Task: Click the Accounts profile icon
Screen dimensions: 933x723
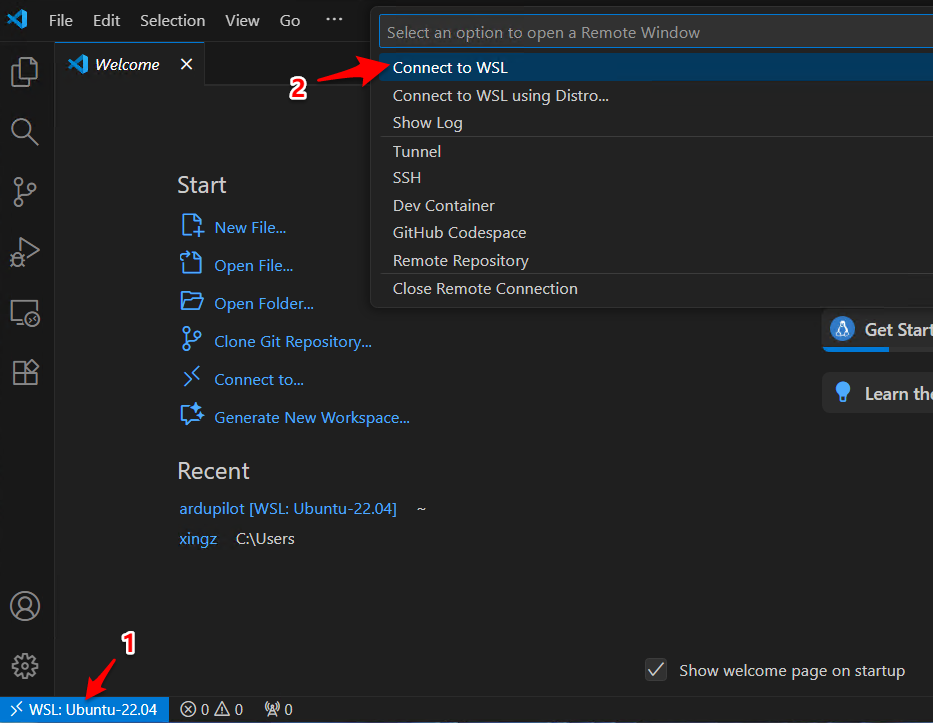Action: [x=25, y=606]
